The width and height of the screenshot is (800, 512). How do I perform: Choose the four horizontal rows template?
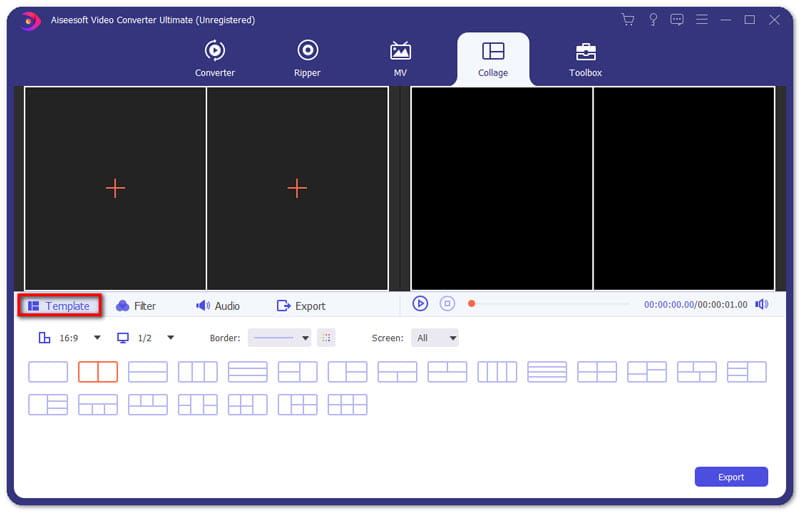tap(547, 372)
